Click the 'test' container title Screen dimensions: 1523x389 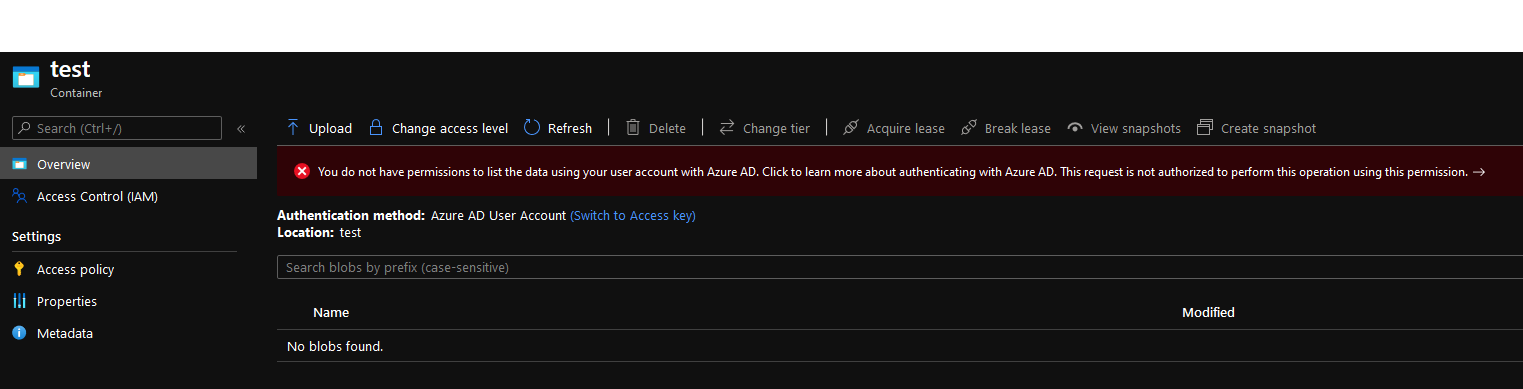pos(70,69)
